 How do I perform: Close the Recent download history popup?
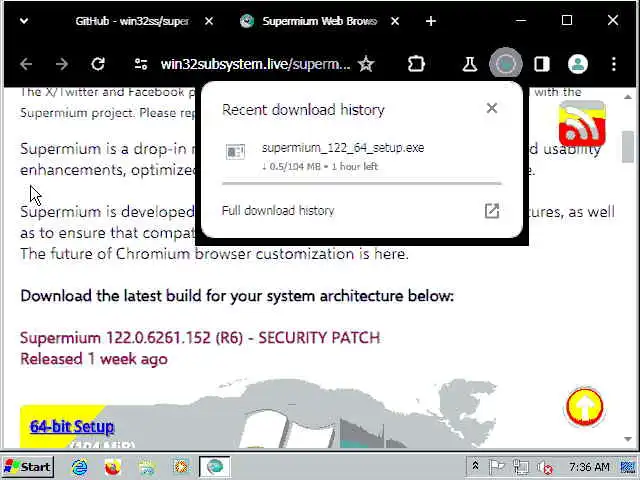coord(492,108)
